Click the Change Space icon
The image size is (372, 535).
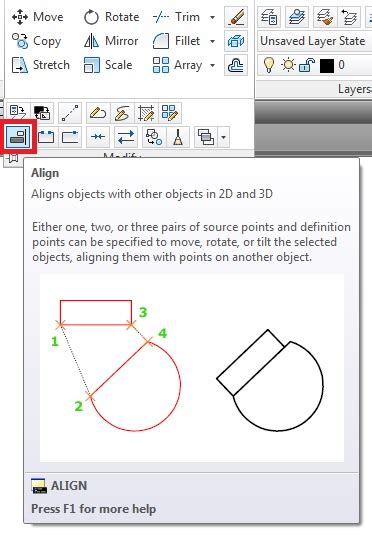pyautogui.click(x=42, y=113)
